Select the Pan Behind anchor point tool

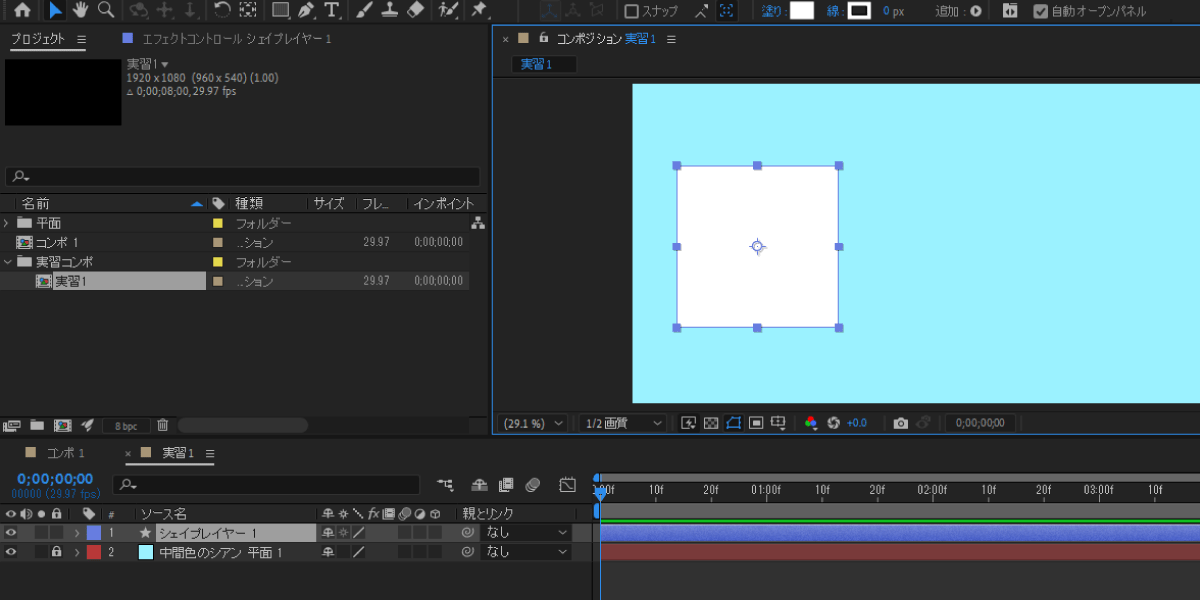pos(248,11)
